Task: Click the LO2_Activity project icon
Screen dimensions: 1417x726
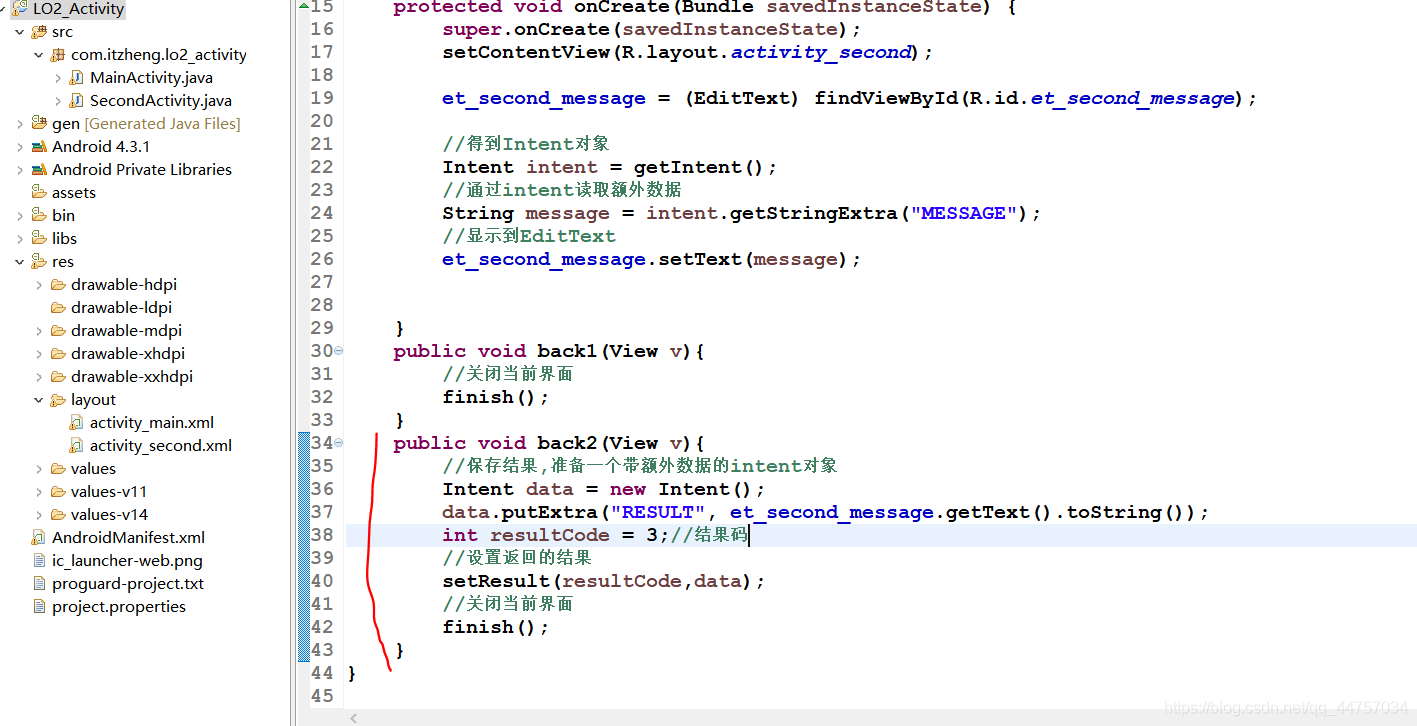Action: pos(20,9)
